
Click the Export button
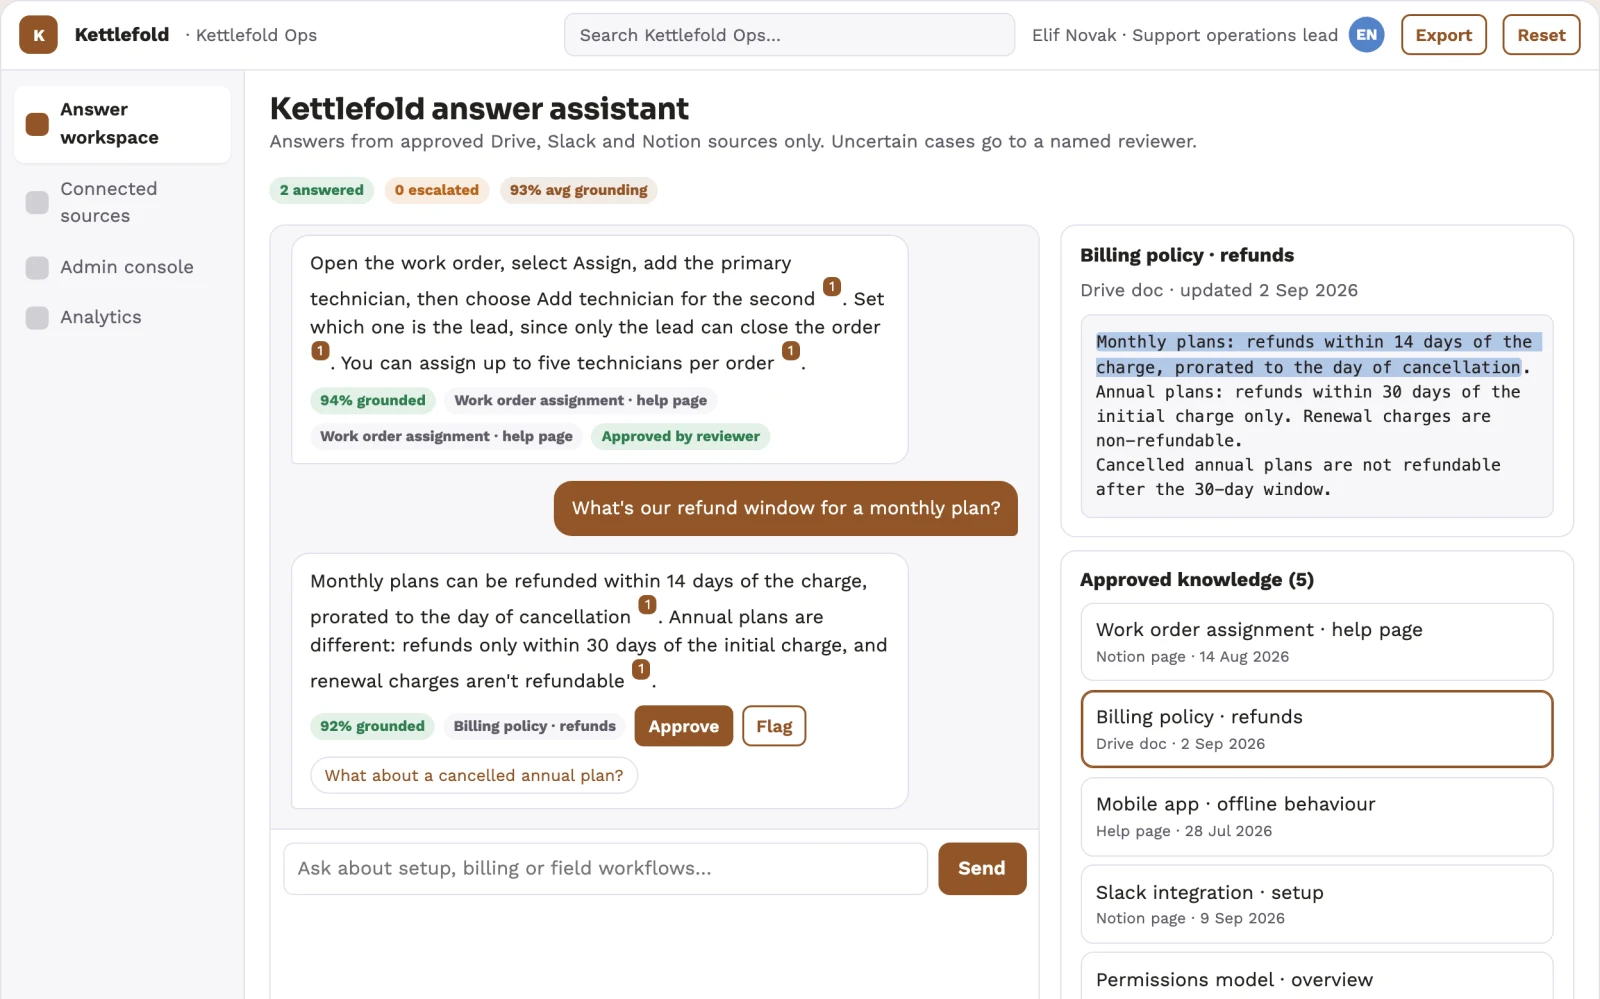[x=1443, y=35]
